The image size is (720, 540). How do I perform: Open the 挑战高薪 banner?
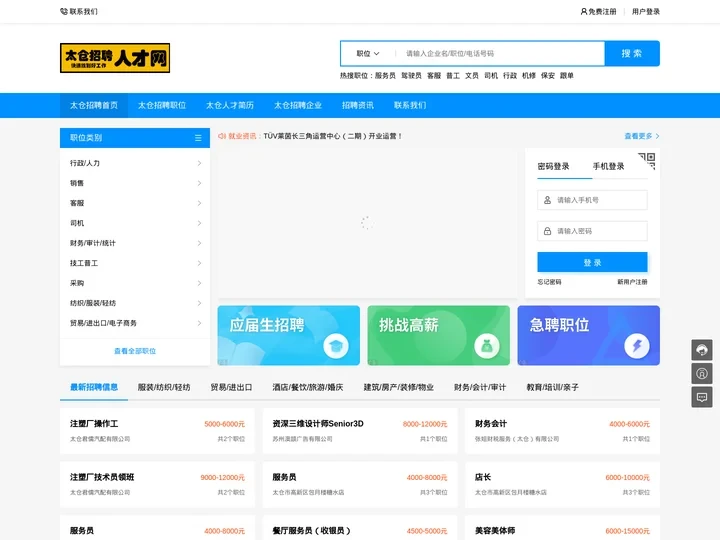coord(439,336)
